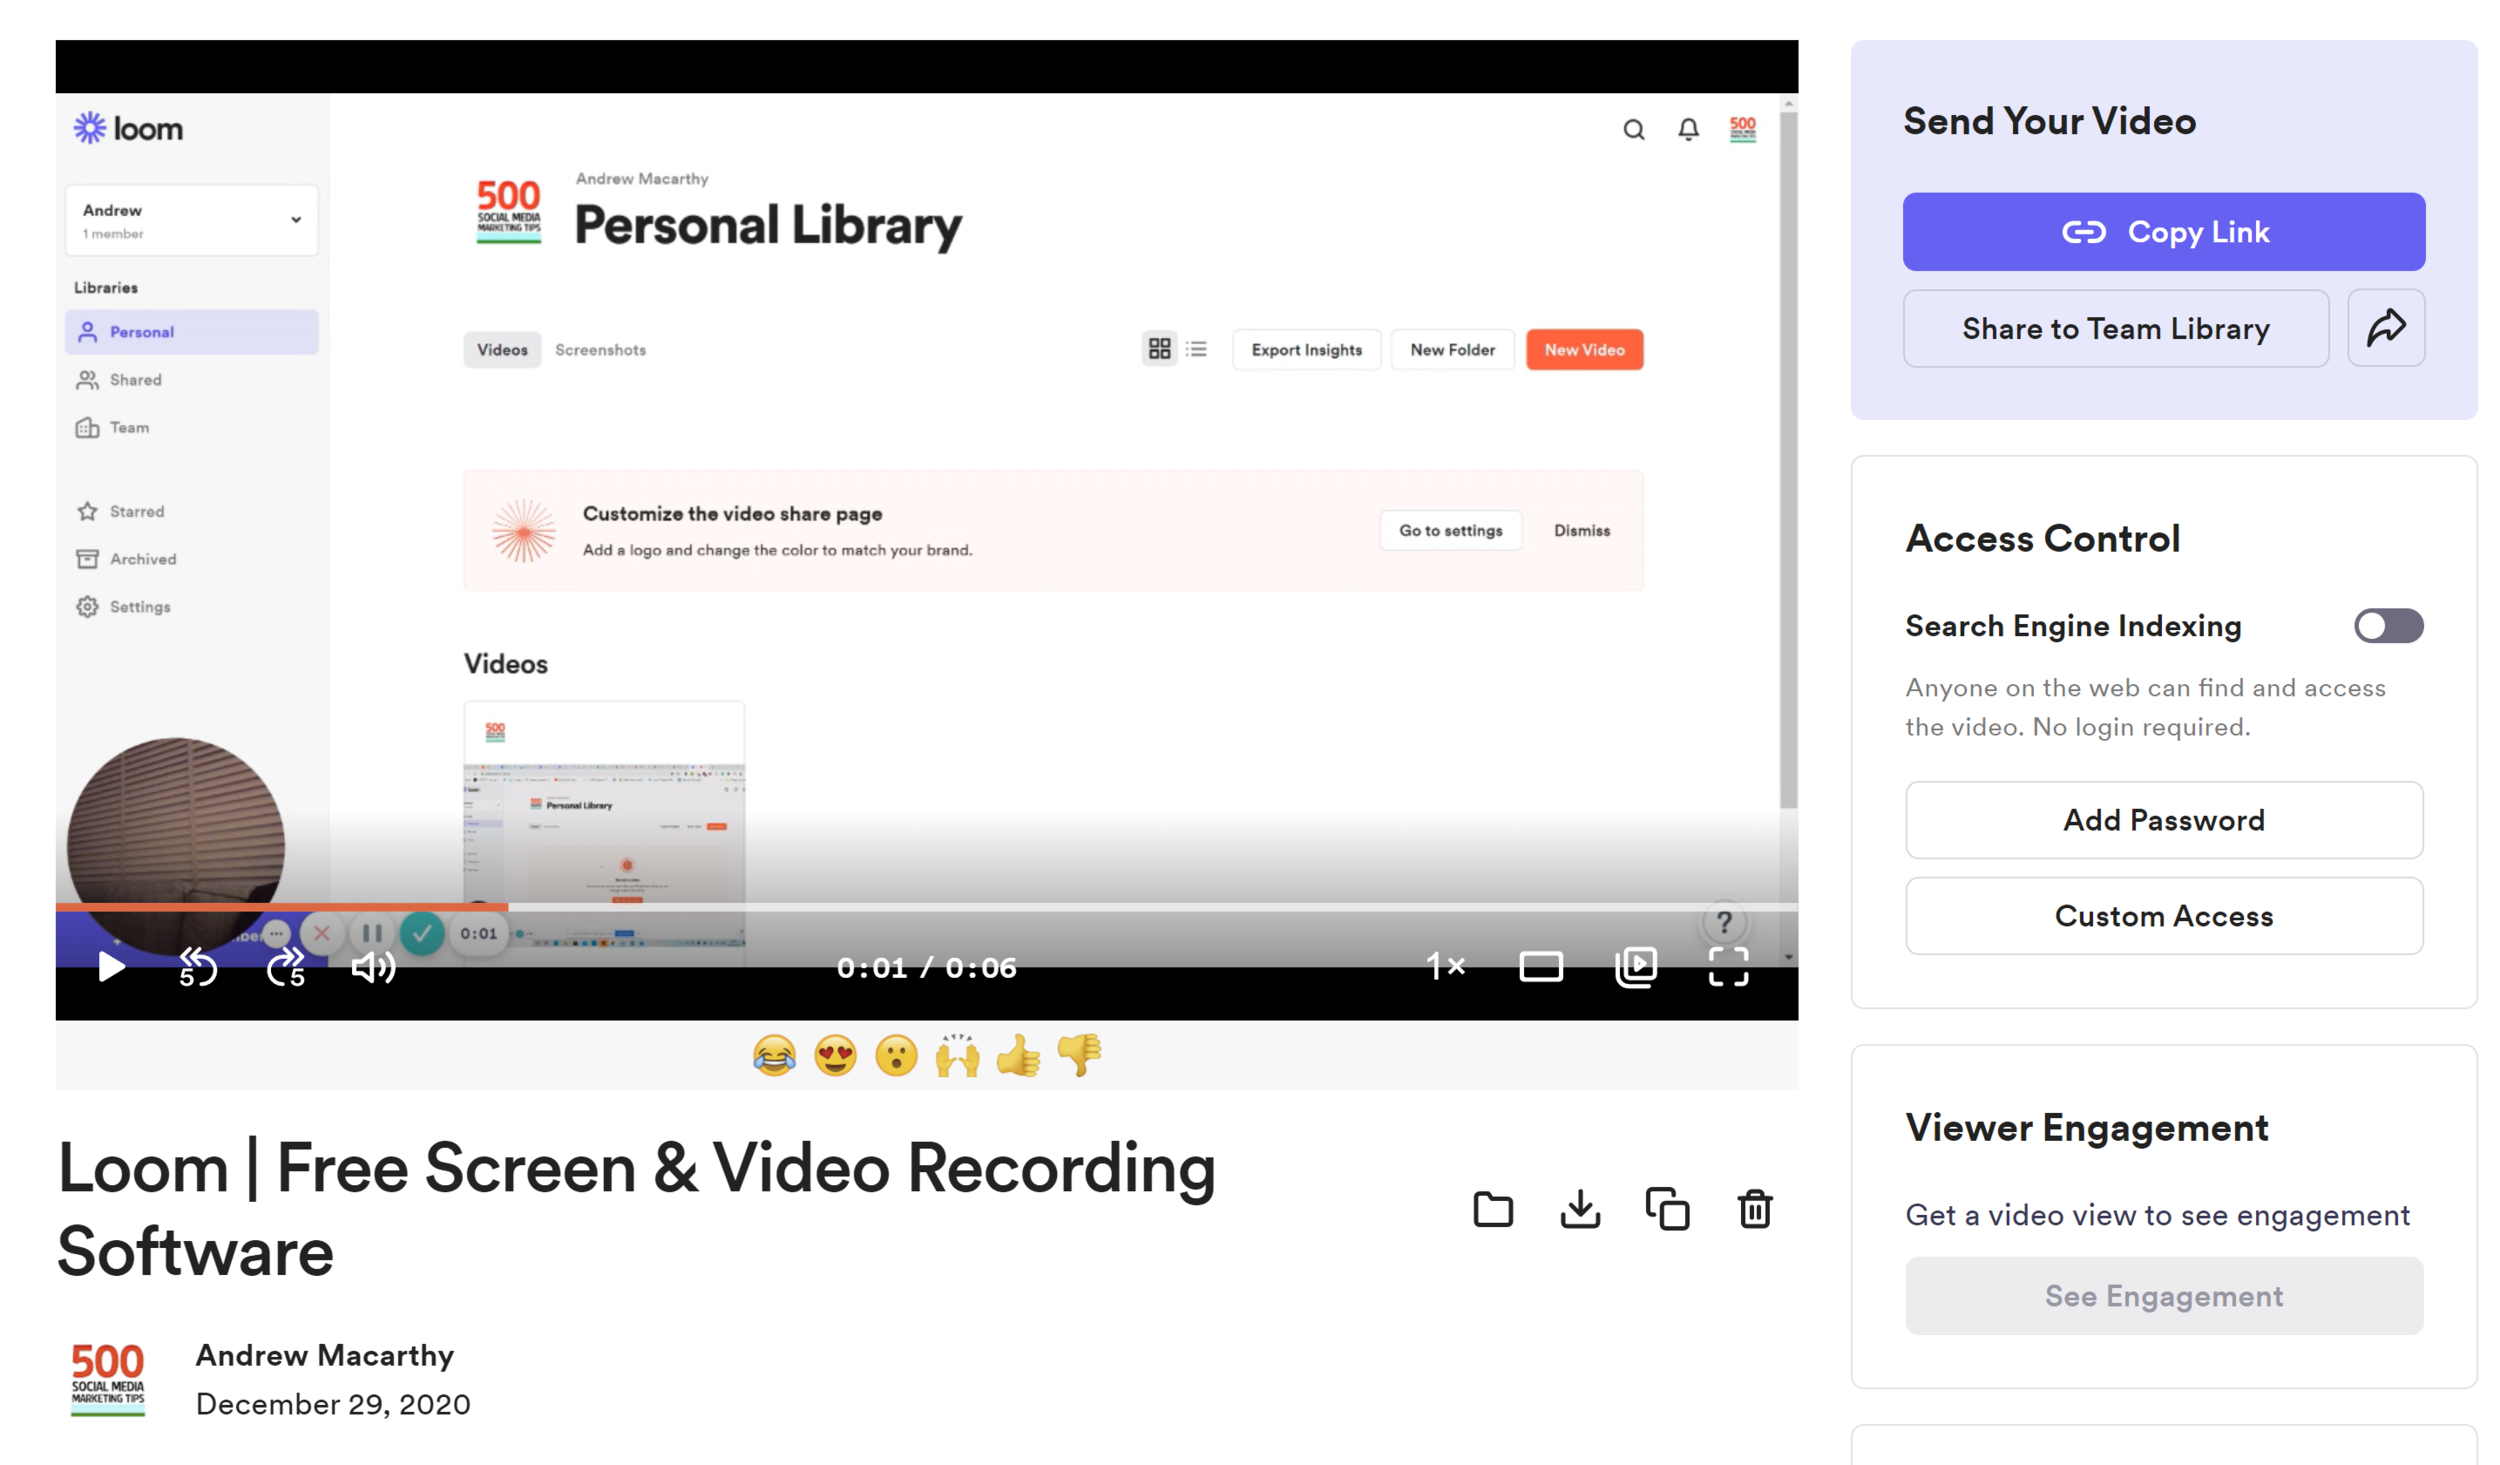
Task: Delete the video with trash icon
Action: pos(1754,1209)
